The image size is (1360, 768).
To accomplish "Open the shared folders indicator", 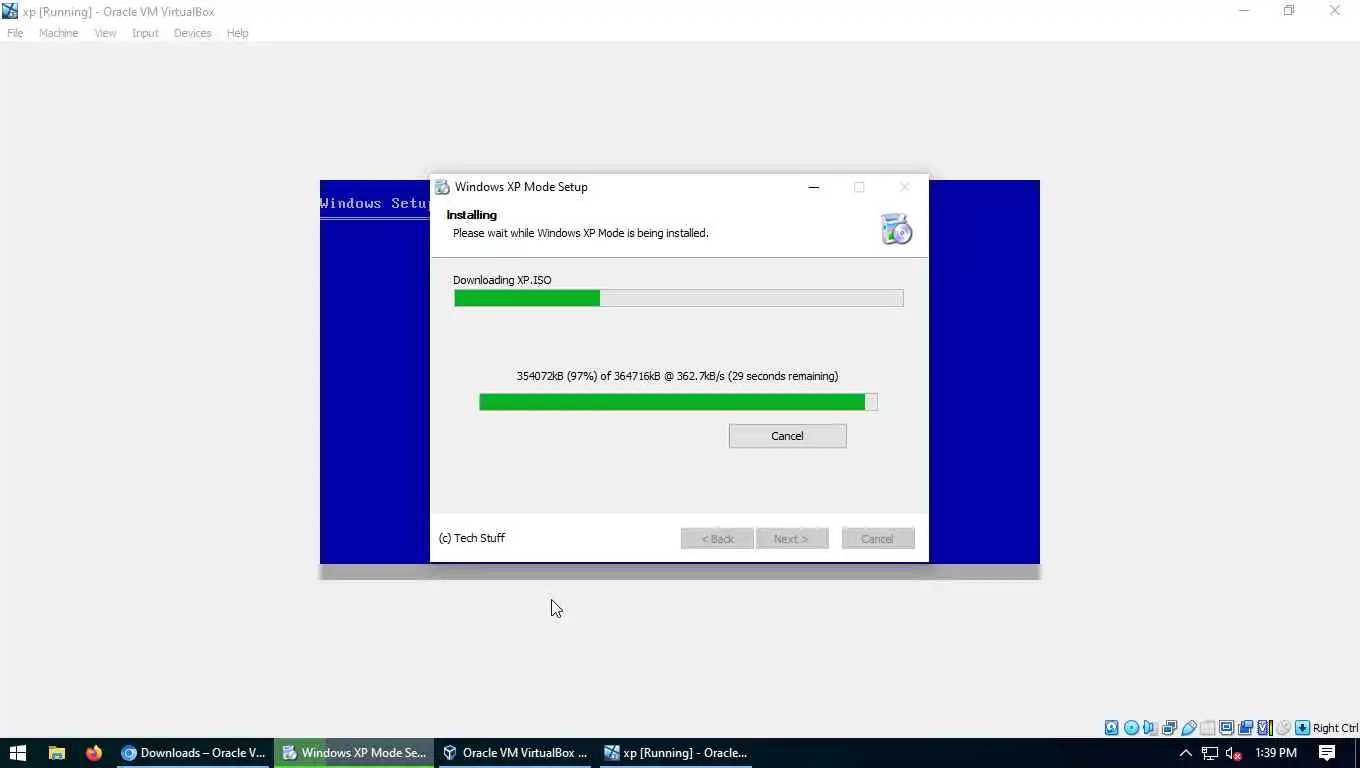I will 1207,728.
